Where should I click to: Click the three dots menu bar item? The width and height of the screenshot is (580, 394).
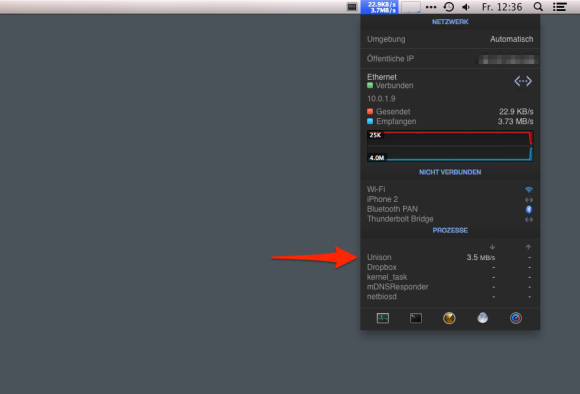click(431, 7)
